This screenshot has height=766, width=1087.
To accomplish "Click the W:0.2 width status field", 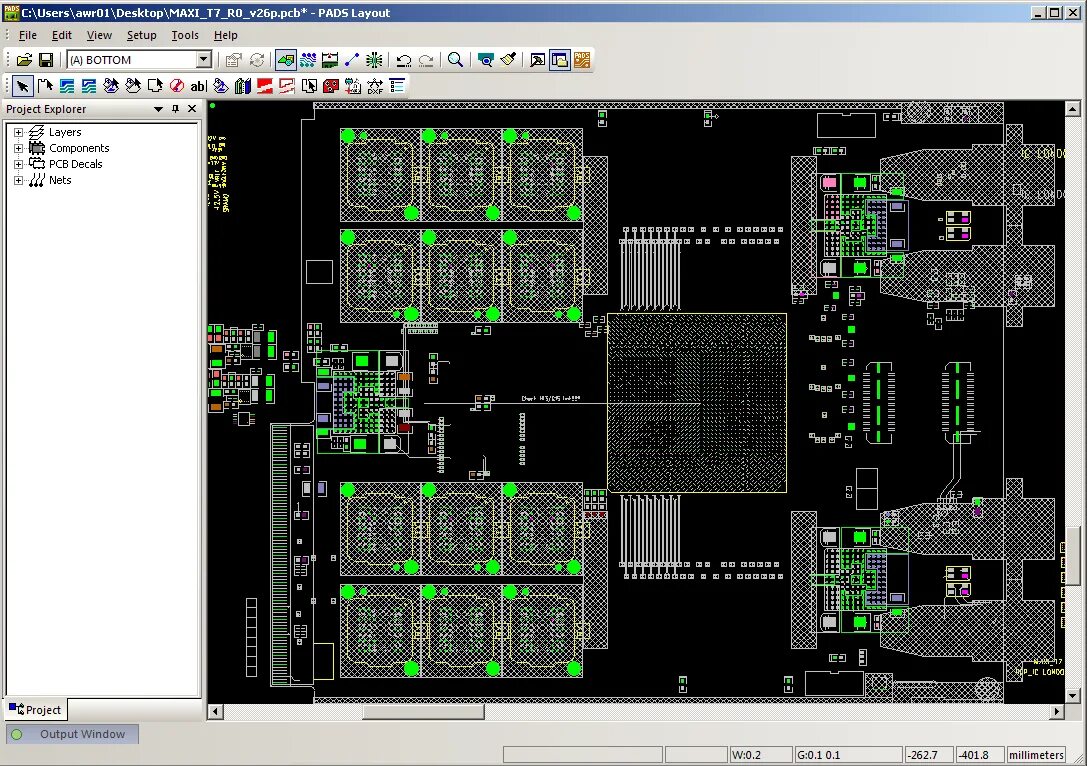I will pos(760,755).
